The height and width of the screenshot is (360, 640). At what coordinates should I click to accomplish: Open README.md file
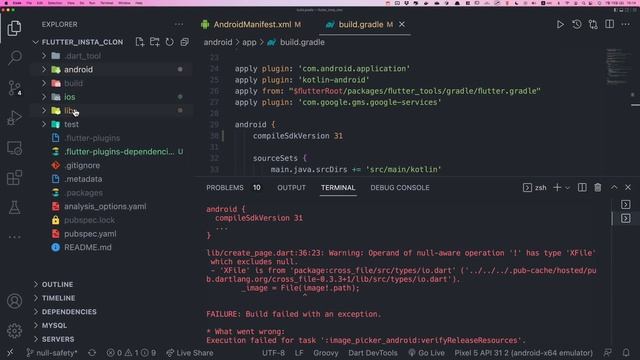[x=88, y=247]
